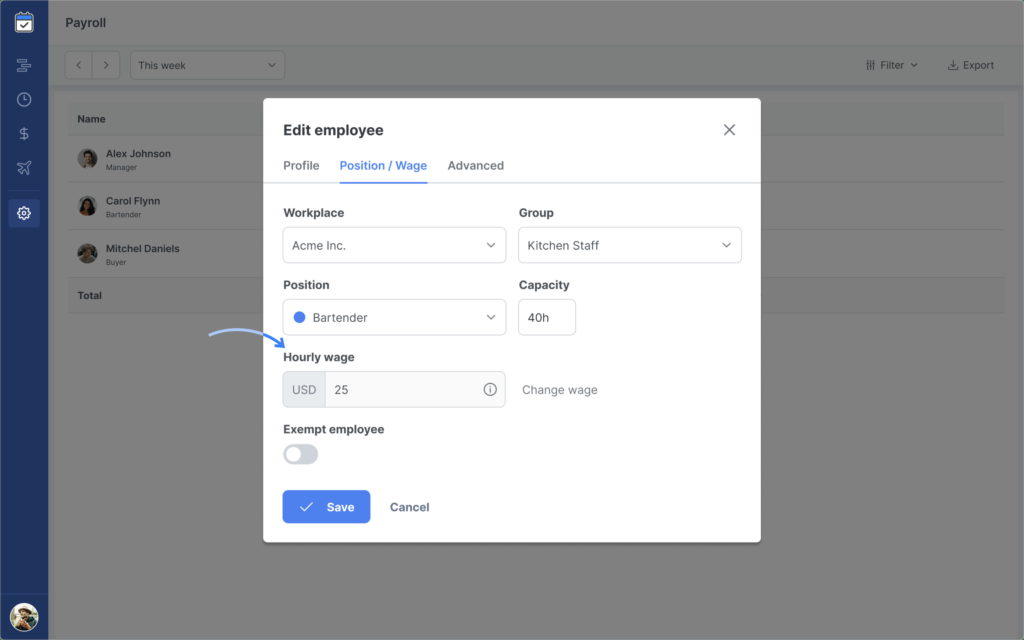
Task: Open the Filter options
Action: 890,64
